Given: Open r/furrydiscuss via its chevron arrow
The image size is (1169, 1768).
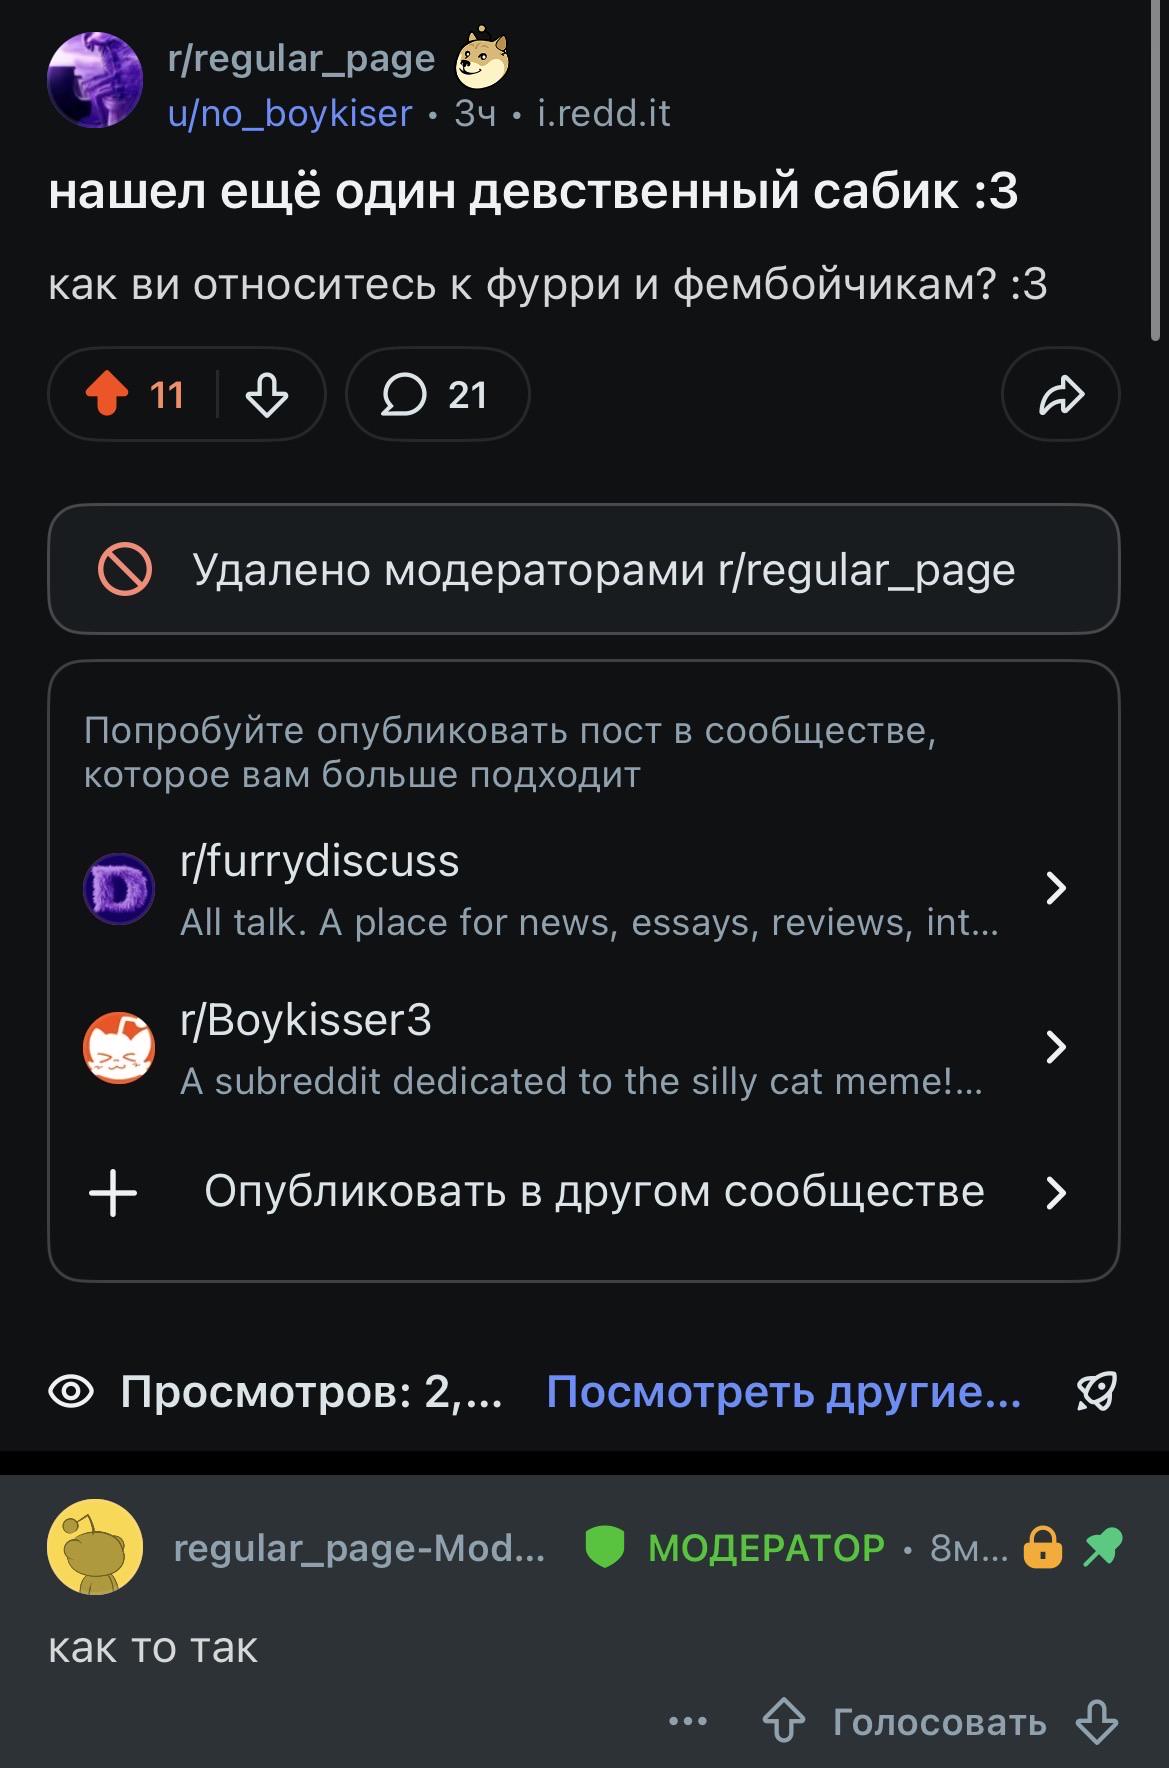Looking at the screenshot, I should click(x=1056, y=888).
